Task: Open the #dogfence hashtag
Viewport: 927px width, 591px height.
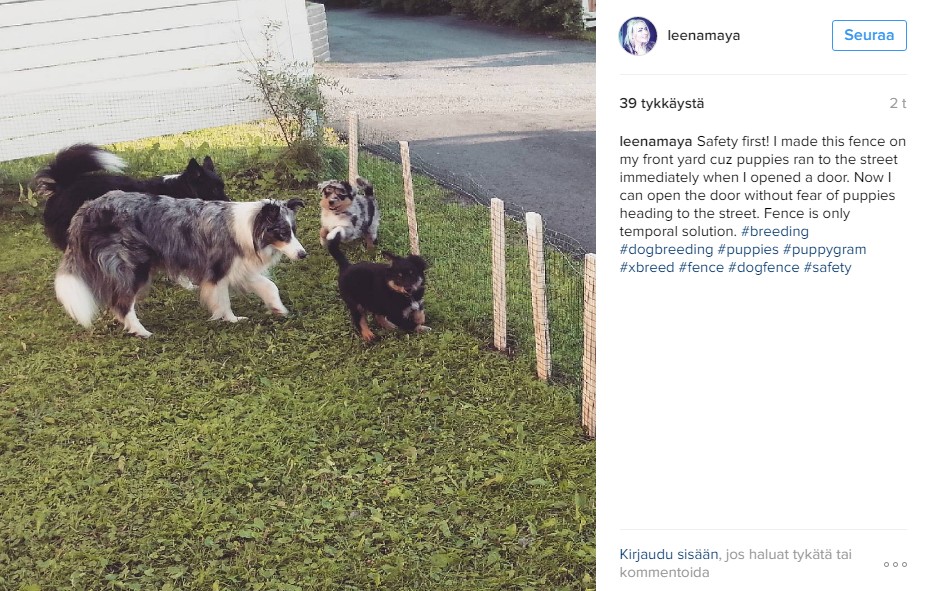Action: [763, 267]
